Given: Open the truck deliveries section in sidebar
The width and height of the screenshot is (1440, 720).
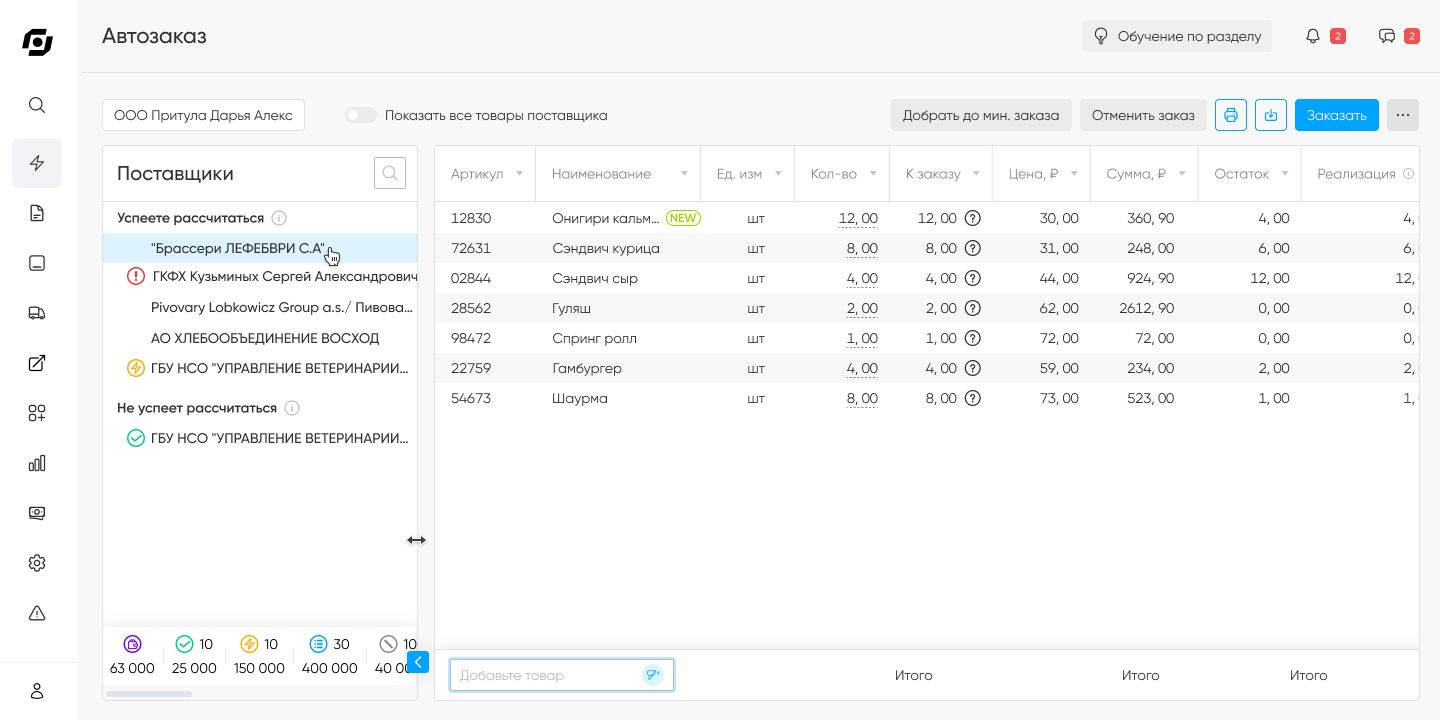Looking at the screenshot, I should click(37, 313).
